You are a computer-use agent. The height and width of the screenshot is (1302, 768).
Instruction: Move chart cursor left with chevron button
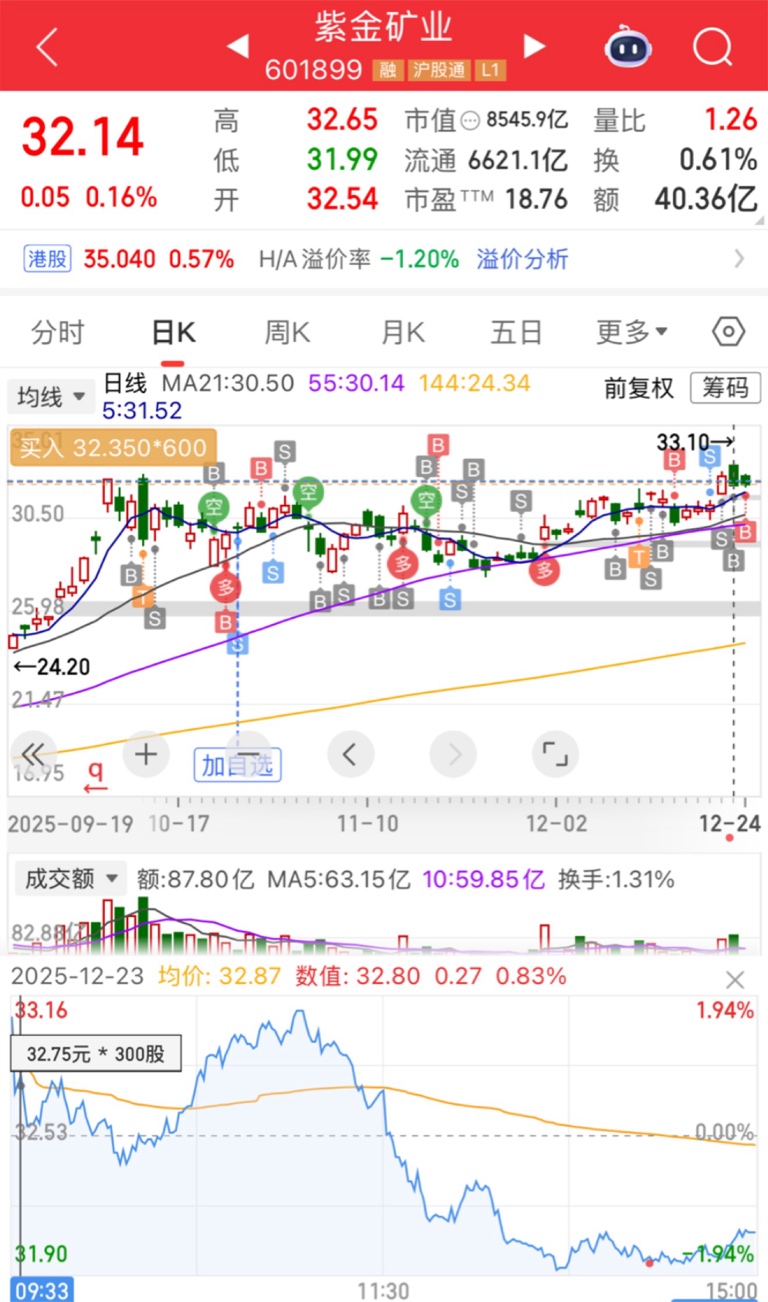click(350, 754)
